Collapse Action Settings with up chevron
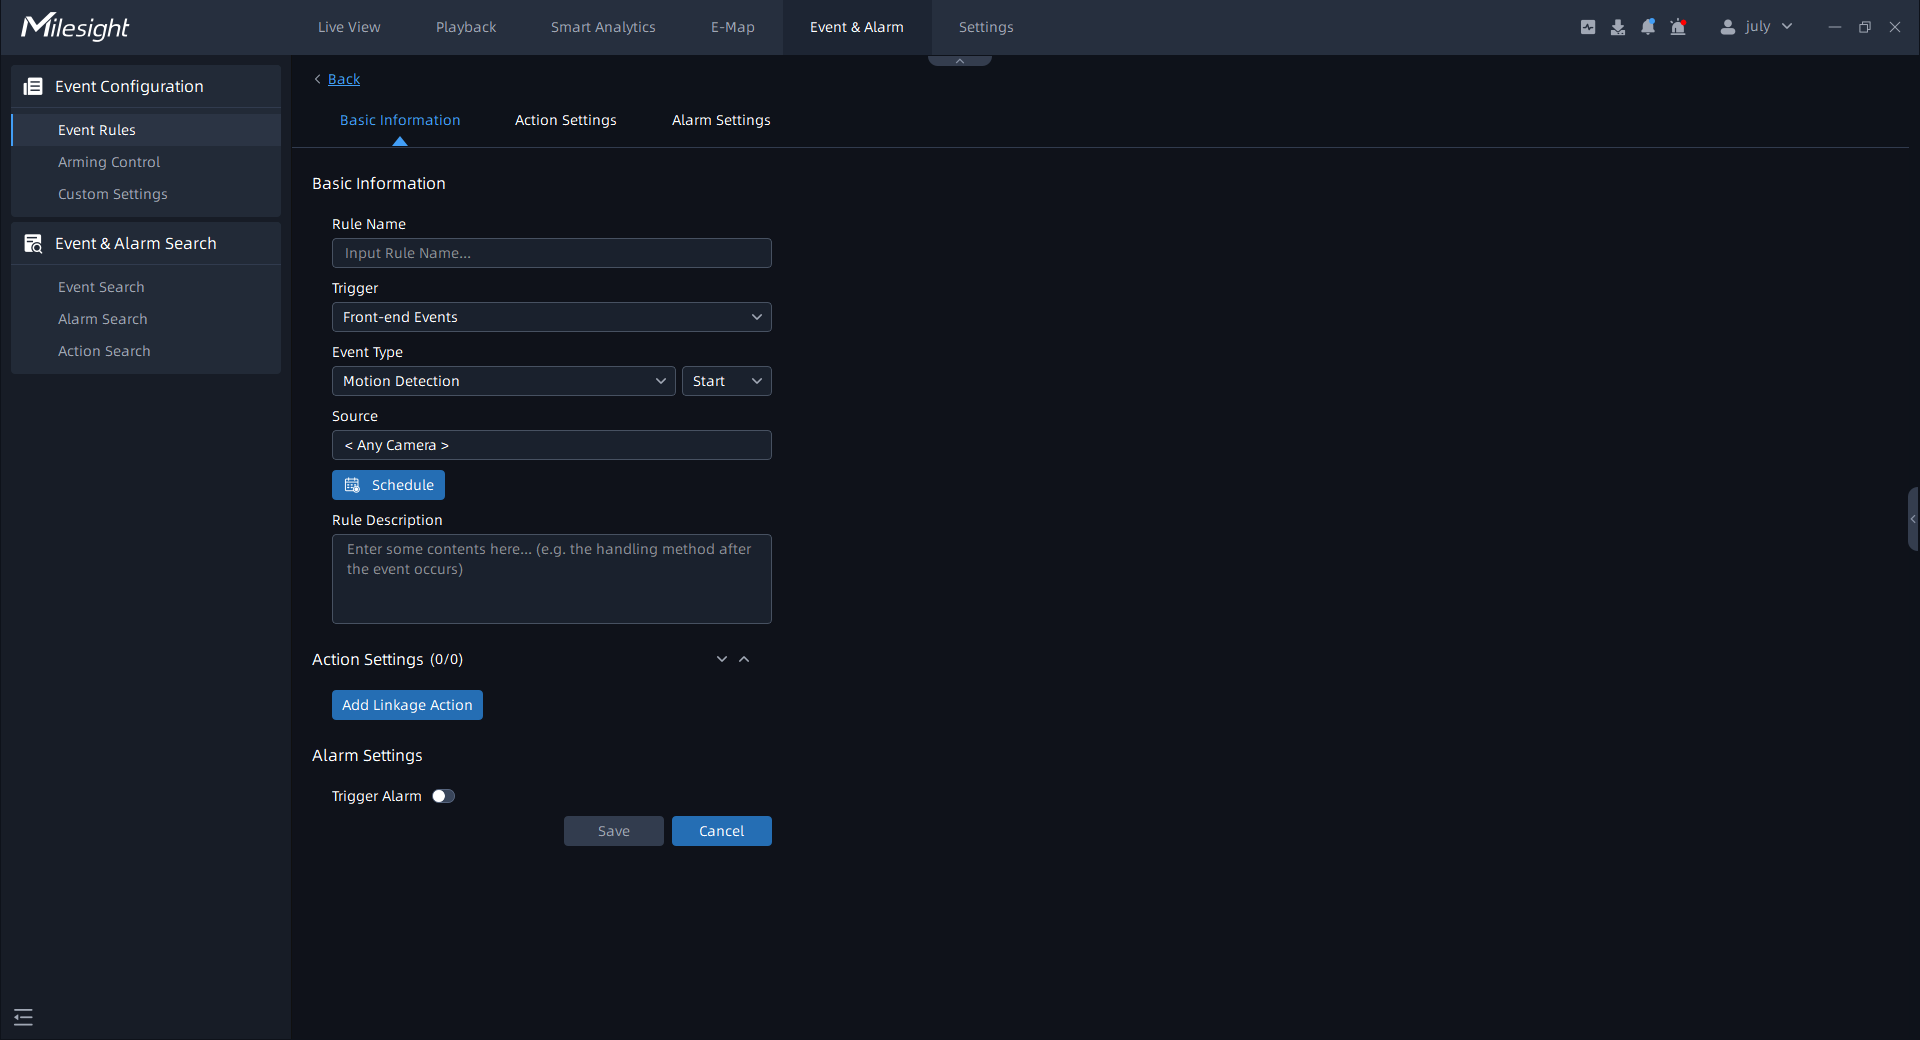This screenshot has width=1920, height=1040. click(744, 659)
